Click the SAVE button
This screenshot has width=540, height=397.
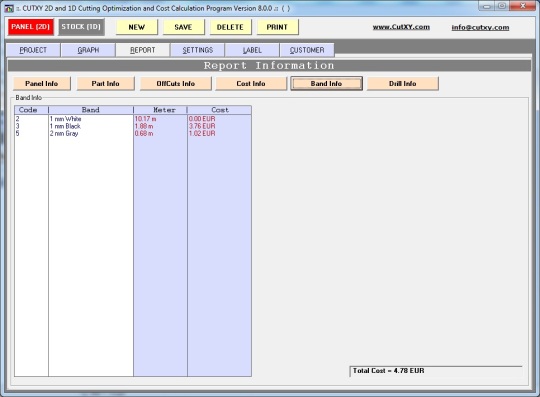pos(183,27)
